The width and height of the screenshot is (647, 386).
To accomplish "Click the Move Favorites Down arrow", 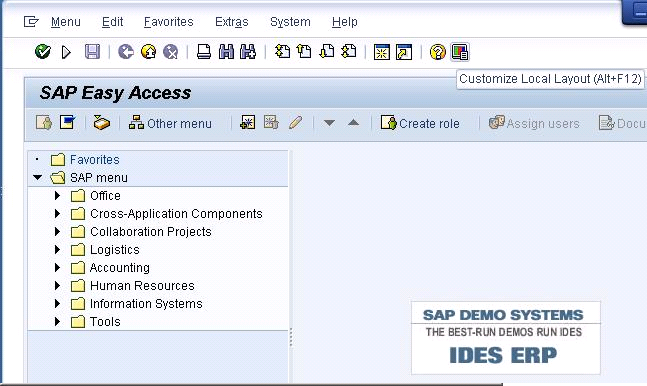I will pyautogui.click(x=329, y=123).
